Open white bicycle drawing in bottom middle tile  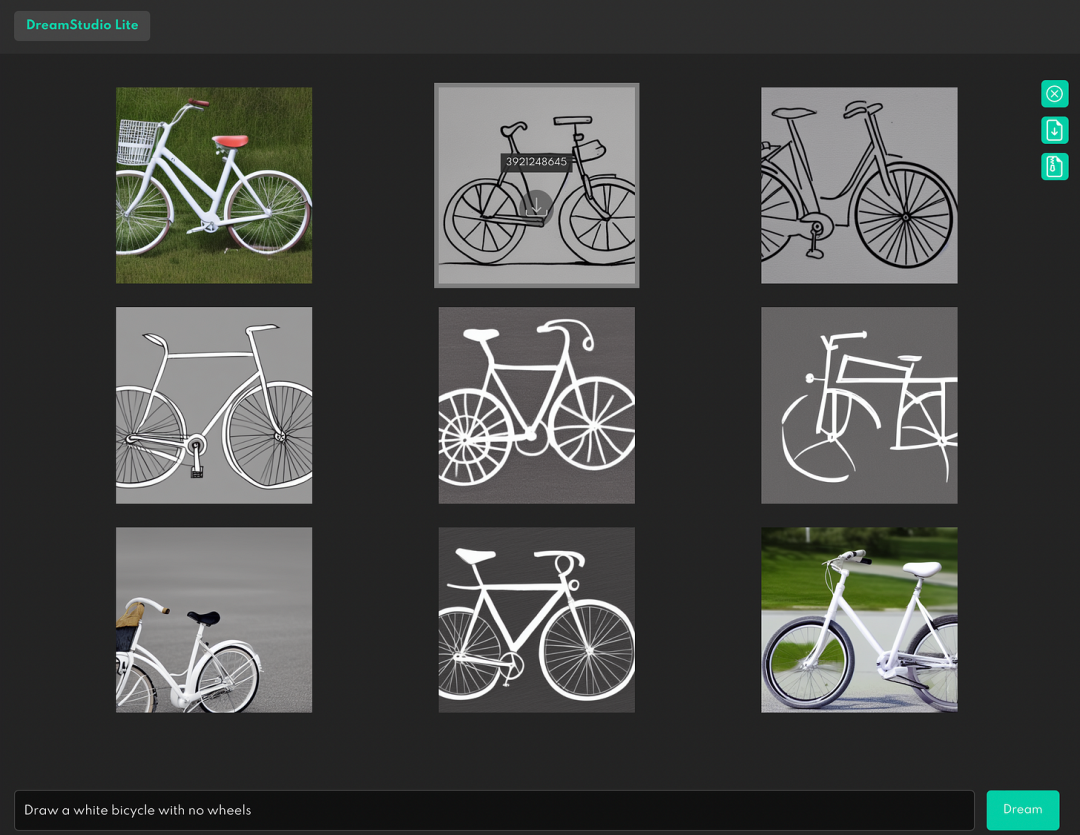click(x=537, y=620)
